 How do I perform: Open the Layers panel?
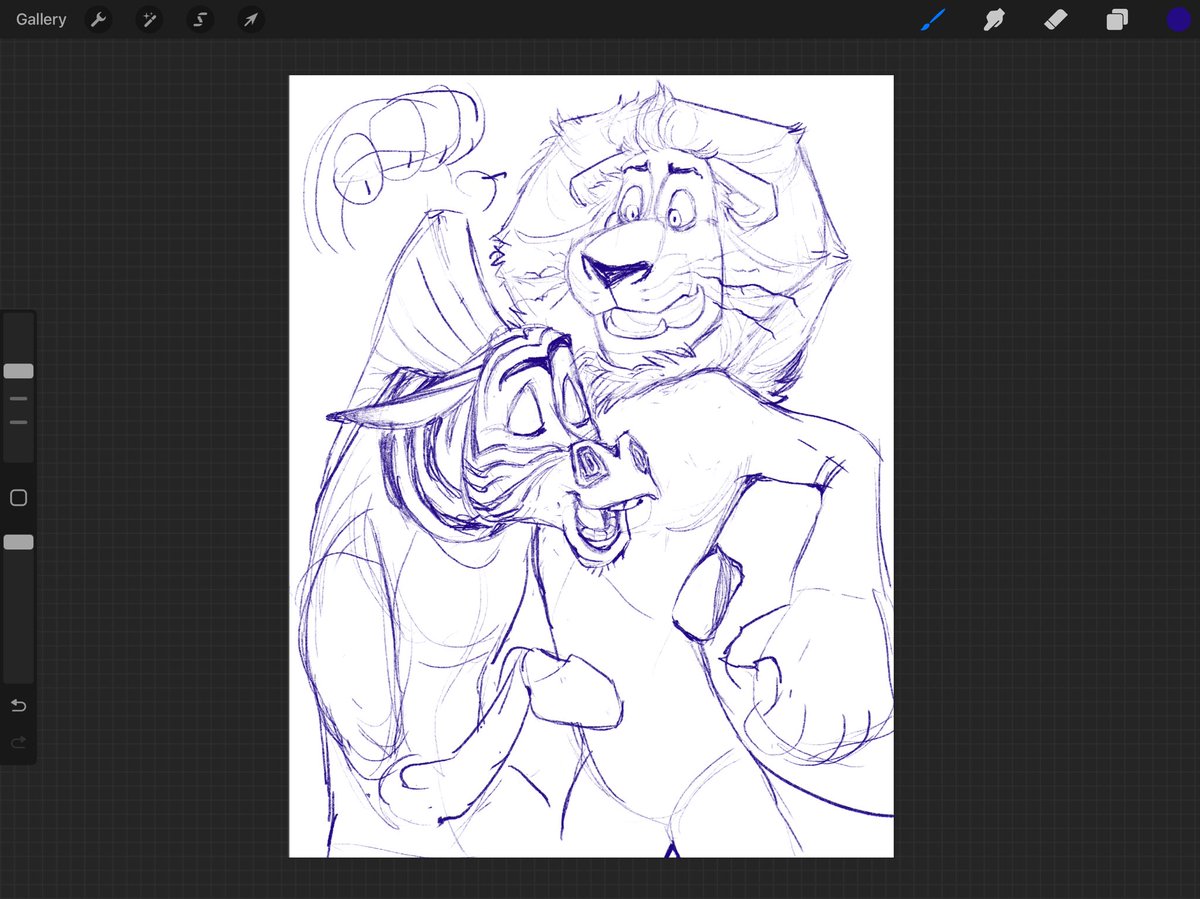(1117, 19)
